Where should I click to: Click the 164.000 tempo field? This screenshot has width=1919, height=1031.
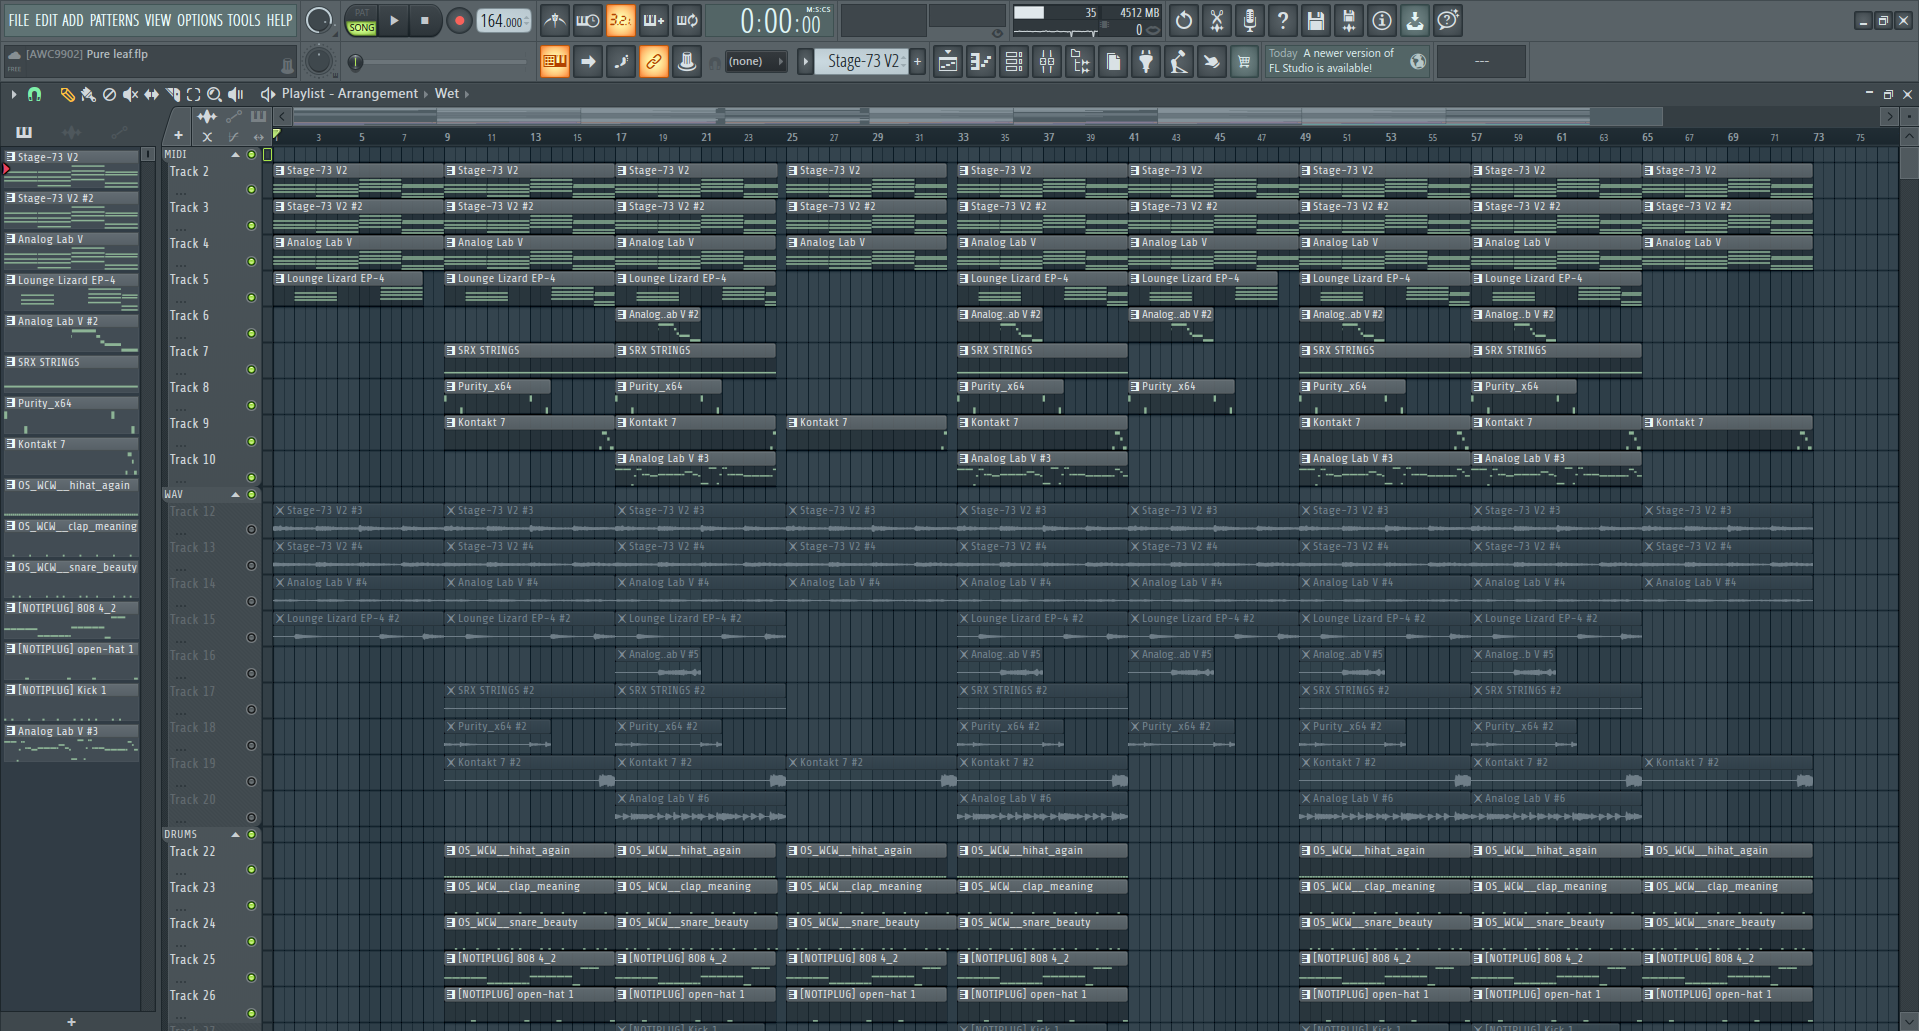coord(503,21)
